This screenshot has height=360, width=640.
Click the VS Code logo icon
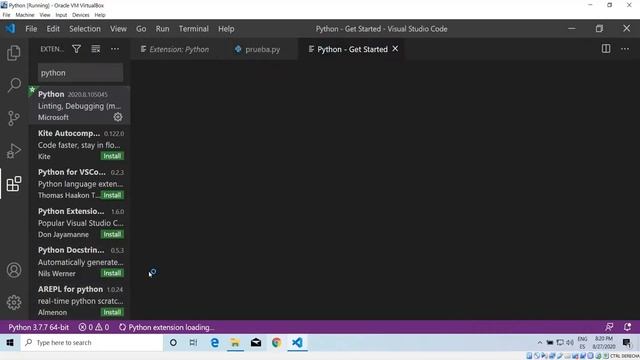coord(10,29)
